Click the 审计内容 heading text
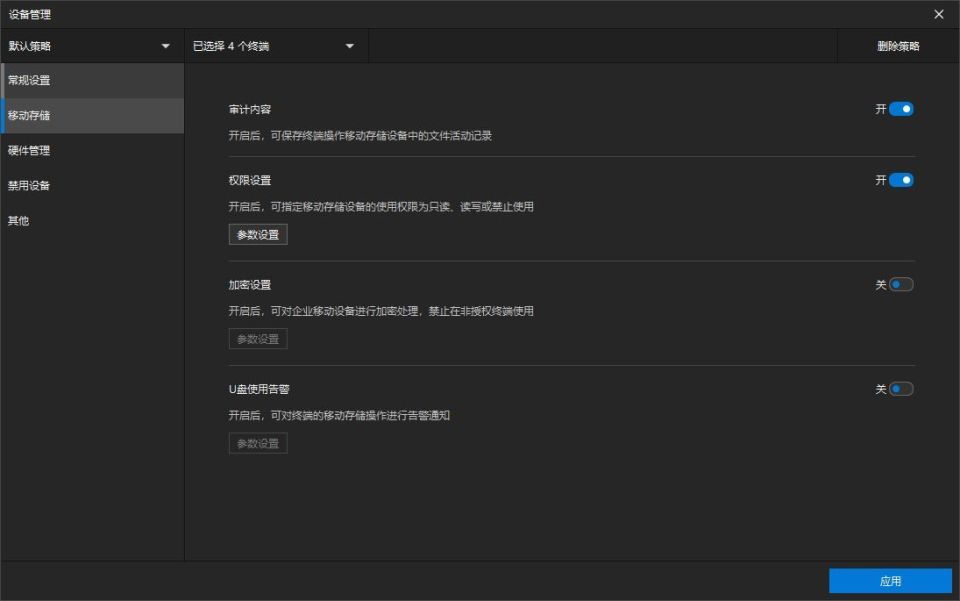The height and width of the screenshot is (601, 960). (250, 110)
